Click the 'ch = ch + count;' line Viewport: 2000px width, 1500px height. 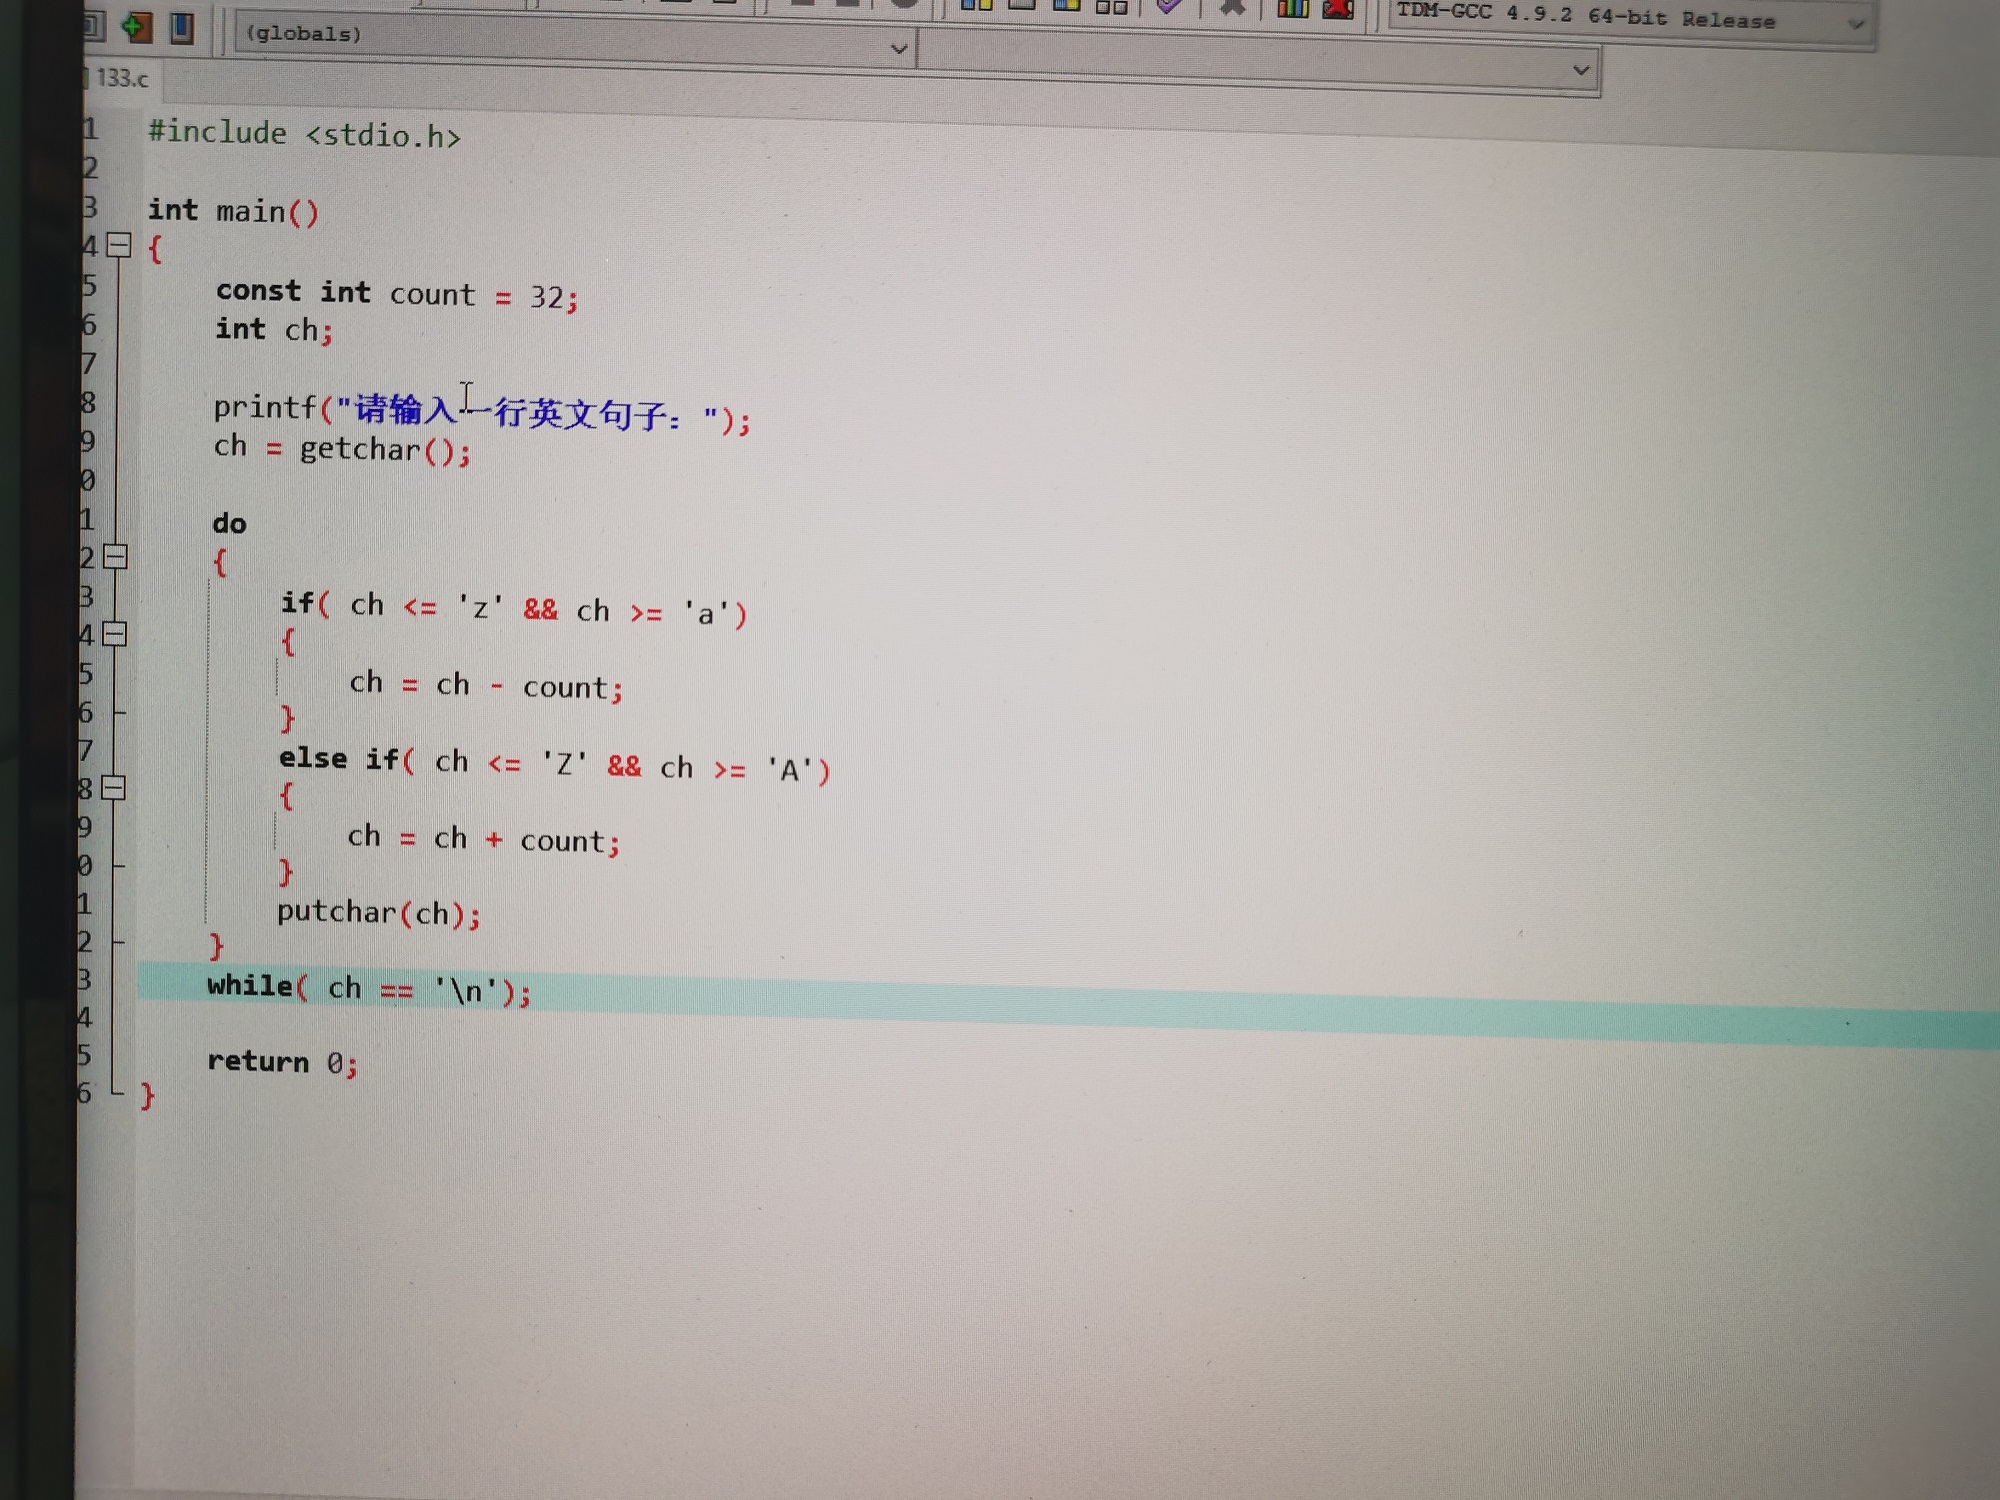coord(484,838)
